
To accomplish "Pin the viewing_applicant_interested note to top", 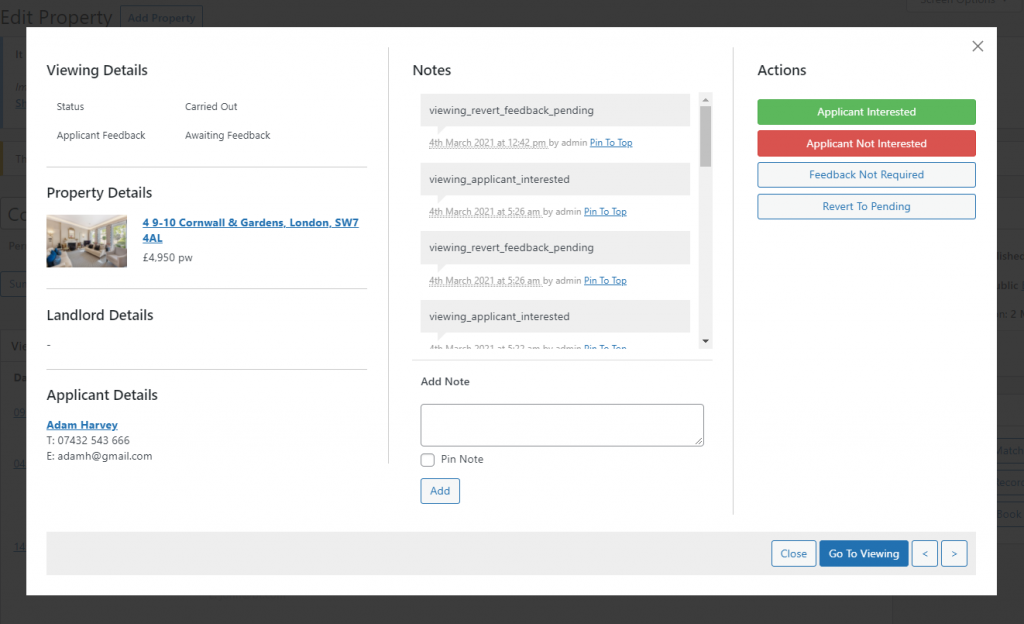I will coord(605,211).
